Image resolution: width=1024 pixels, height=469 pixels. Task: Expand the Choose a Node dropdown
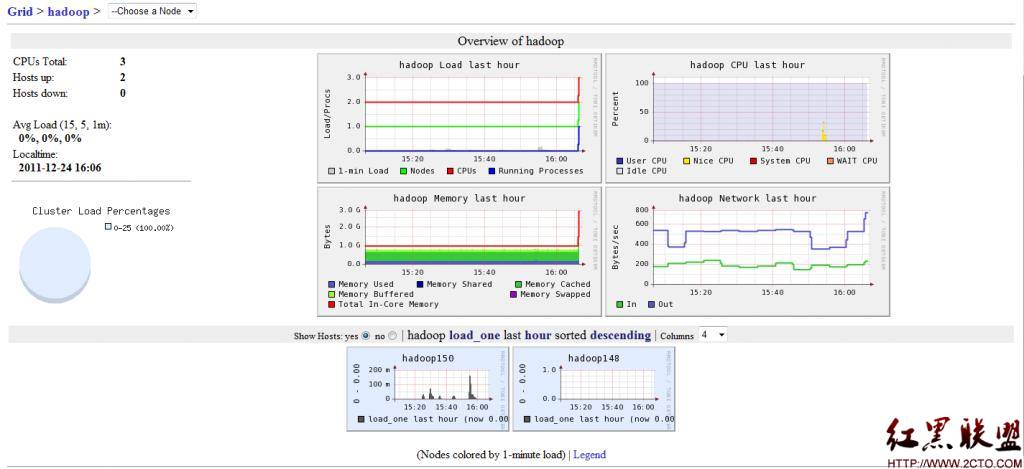point(152,11)
